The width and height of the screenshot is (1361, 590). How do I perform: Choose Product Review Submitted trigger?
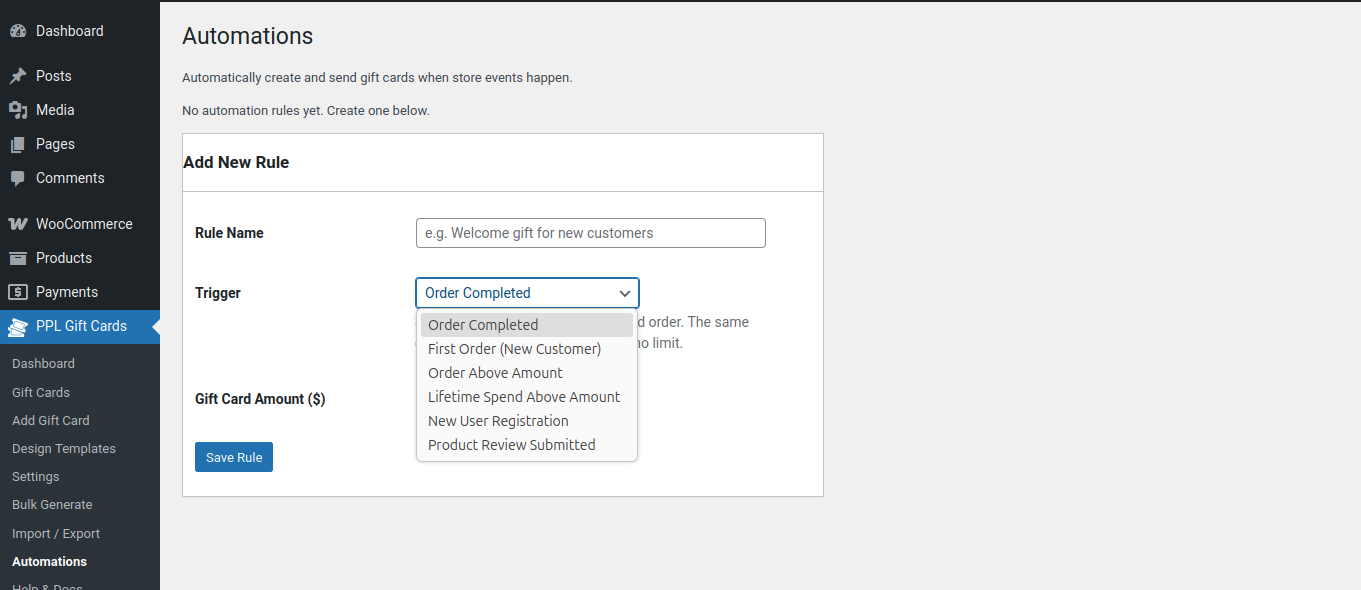pyautogui.click(x=511, y=445)
